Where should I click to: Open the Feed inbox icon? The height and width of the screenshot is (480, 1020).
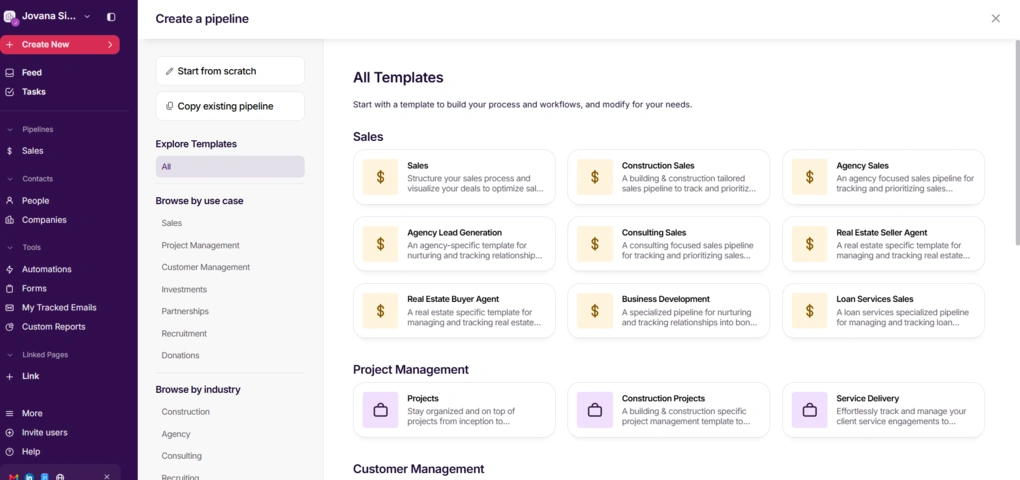[x=9, y=73]
